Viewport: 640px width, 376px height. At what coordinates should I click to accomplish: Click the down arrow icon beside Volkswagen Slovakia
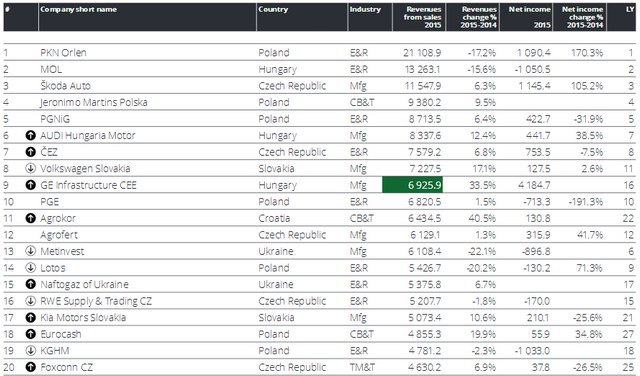pyautogui.click(x=30, y=169)
